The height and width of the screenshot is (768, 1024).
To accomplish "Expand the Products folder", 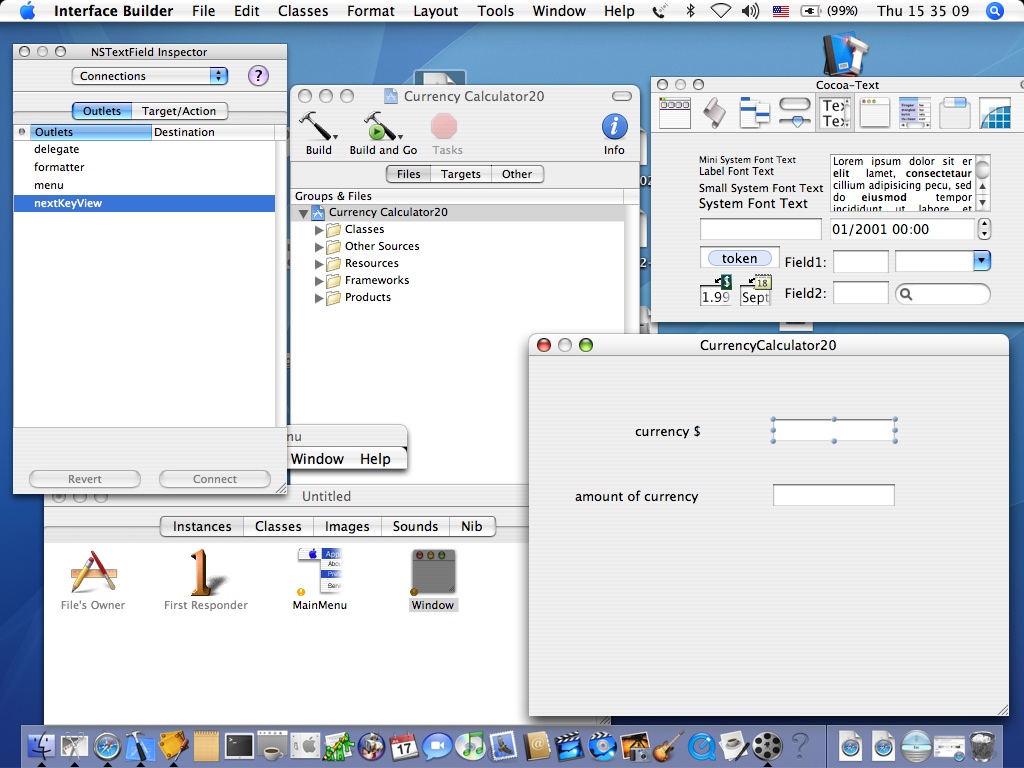I will (x=319, y=298).
